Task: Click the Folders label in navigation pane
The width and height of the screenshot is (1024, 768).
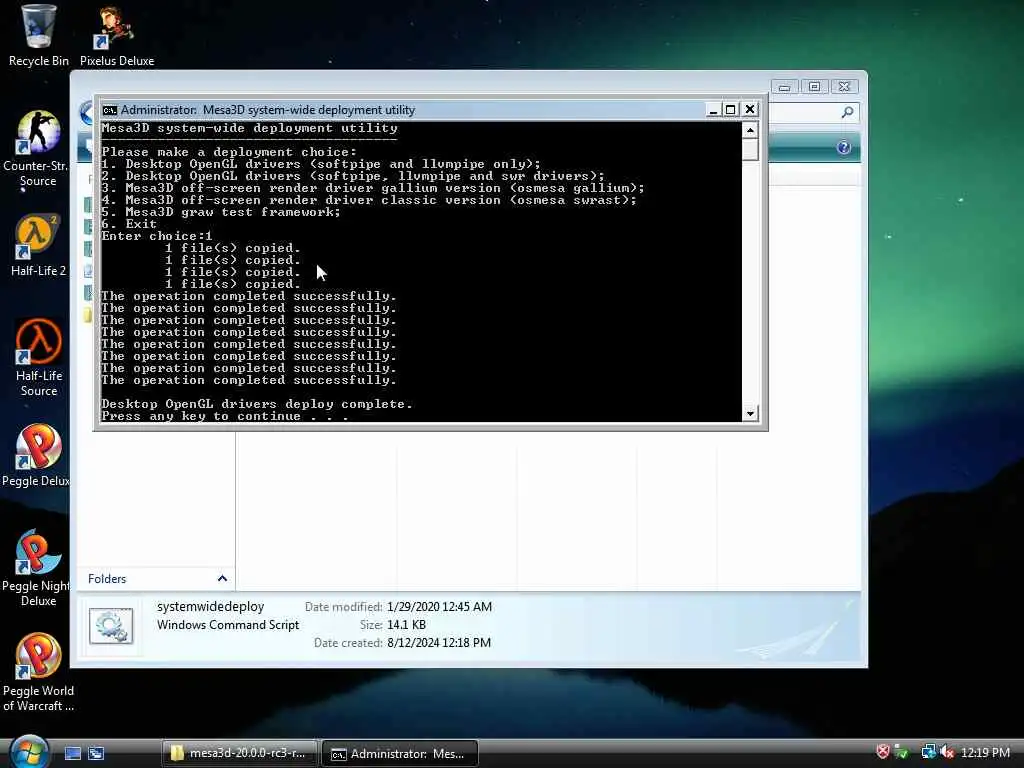Action: pyautogui.click(x=107, y=579)
